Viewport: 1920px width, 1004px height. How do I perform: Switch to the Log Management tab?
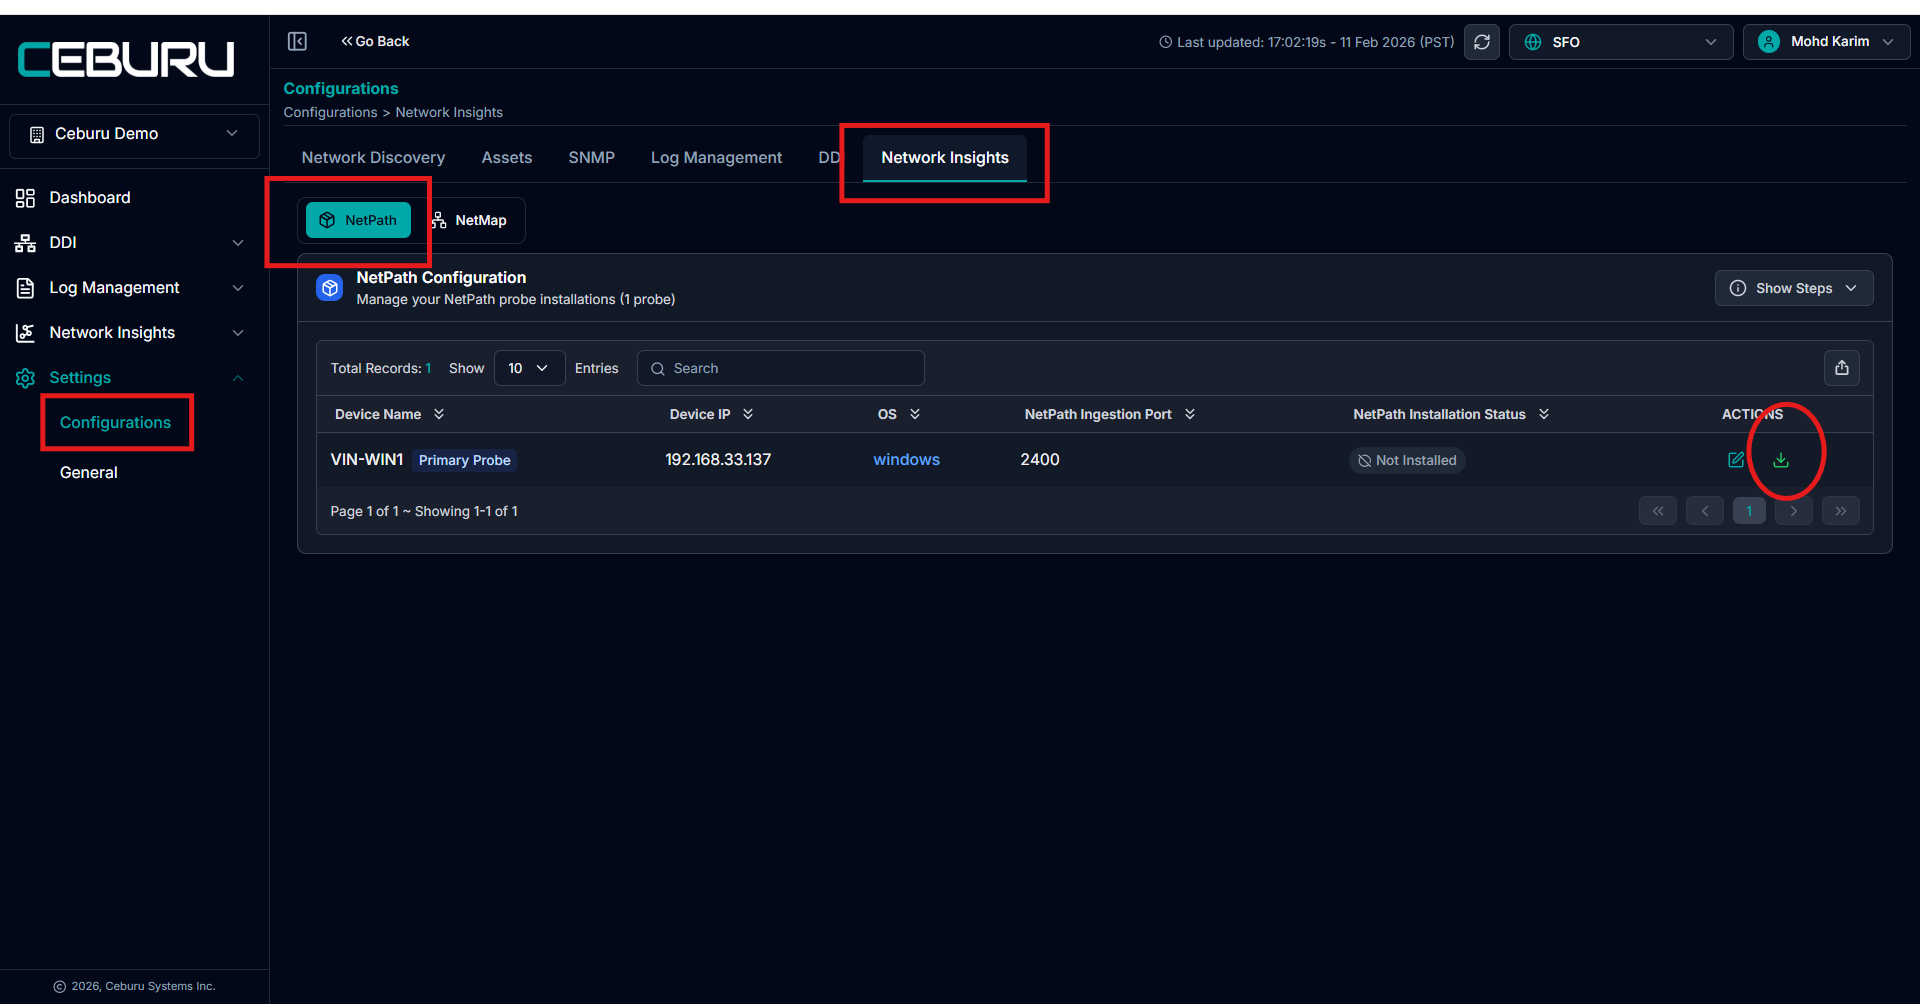(x=716, y=158)
